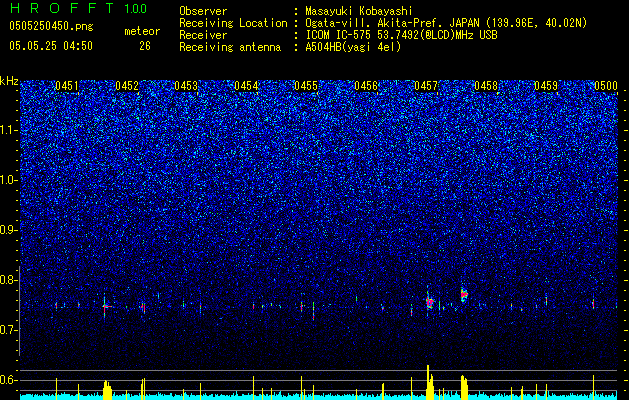Click the 0457 time marker
This screenshot has width=629, height=400.
426,86
